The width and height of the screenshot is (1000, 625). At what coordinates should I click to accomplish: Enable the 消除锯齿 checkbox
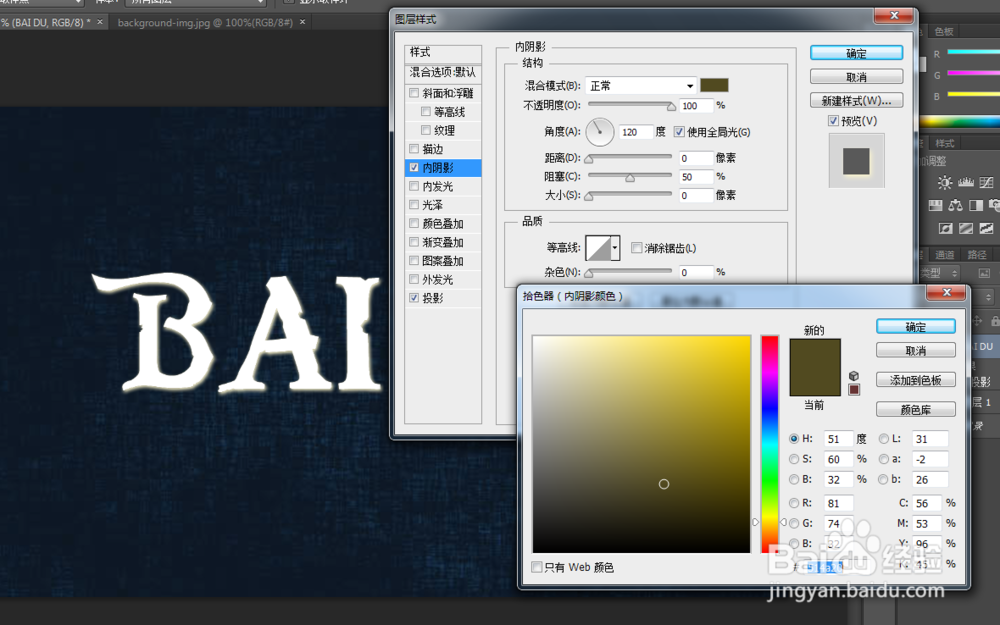click(636, 248)
